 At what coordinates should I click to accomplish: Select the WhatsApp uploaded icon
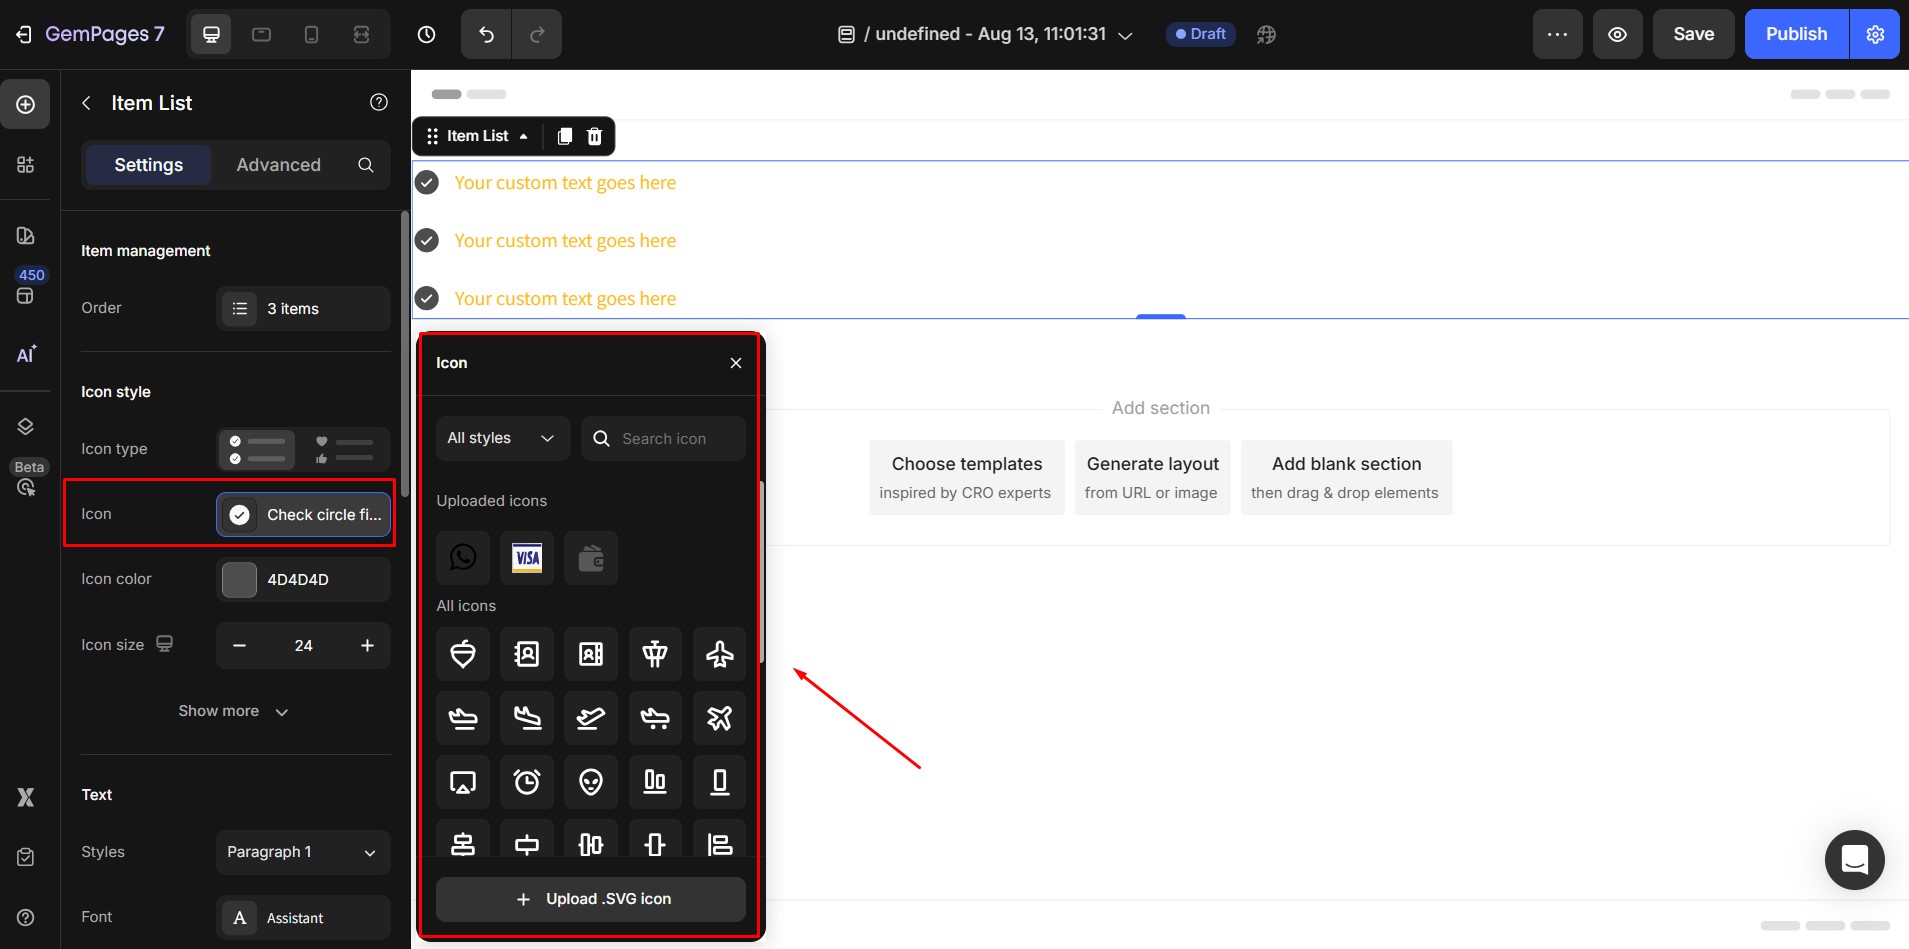[462, 558]
